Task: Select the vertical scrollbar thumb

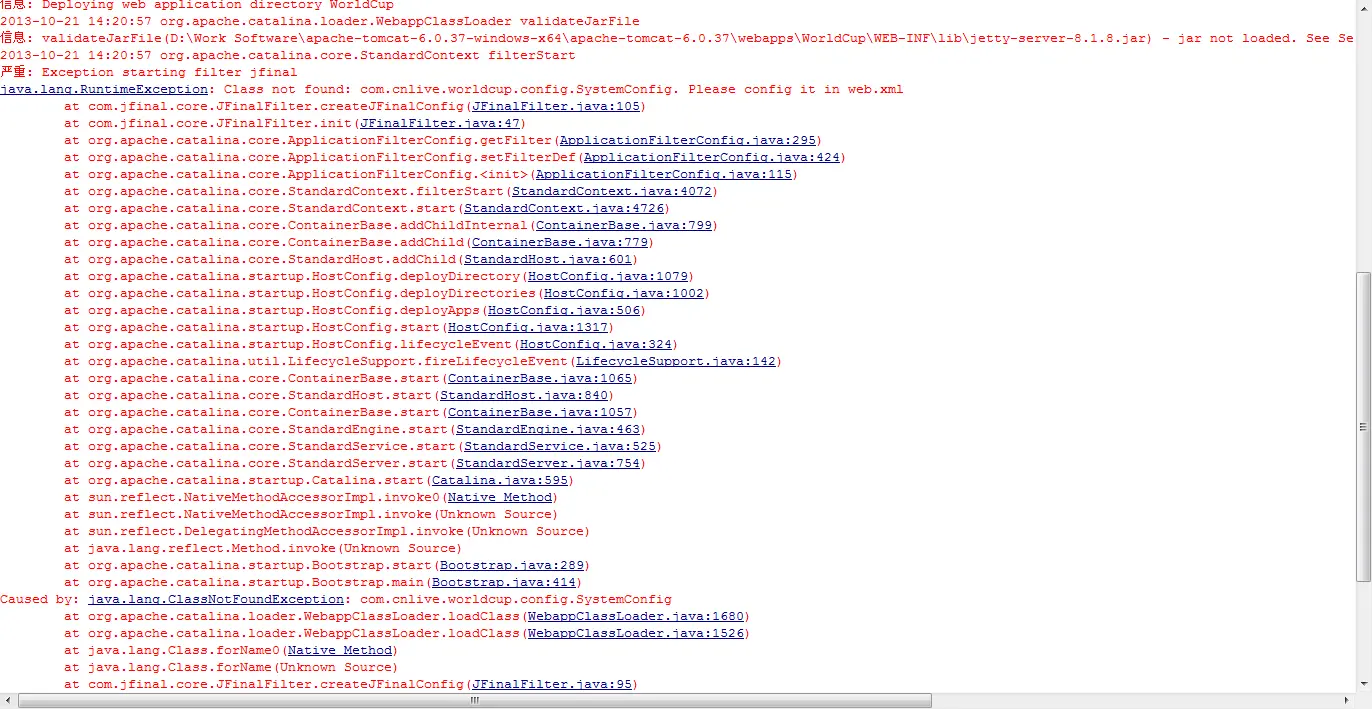Action: (x=1363, y=427)
